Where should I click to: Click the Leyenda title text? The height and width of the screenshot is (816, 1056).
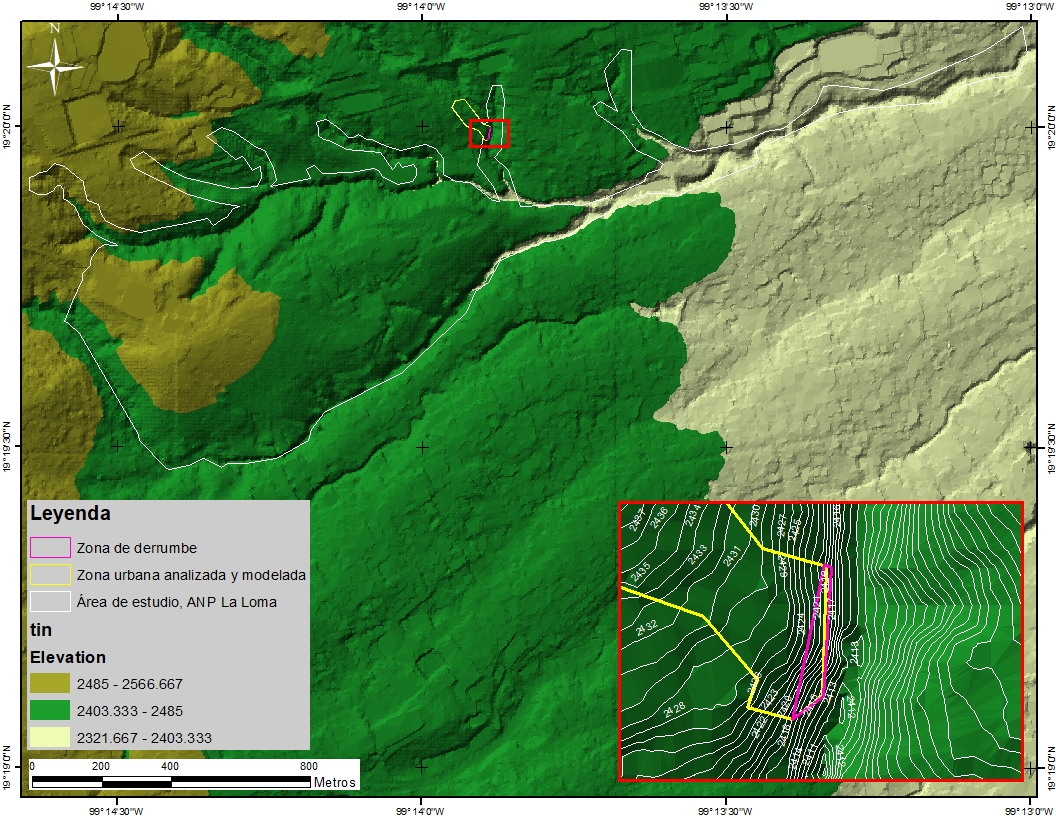(70, 515)
